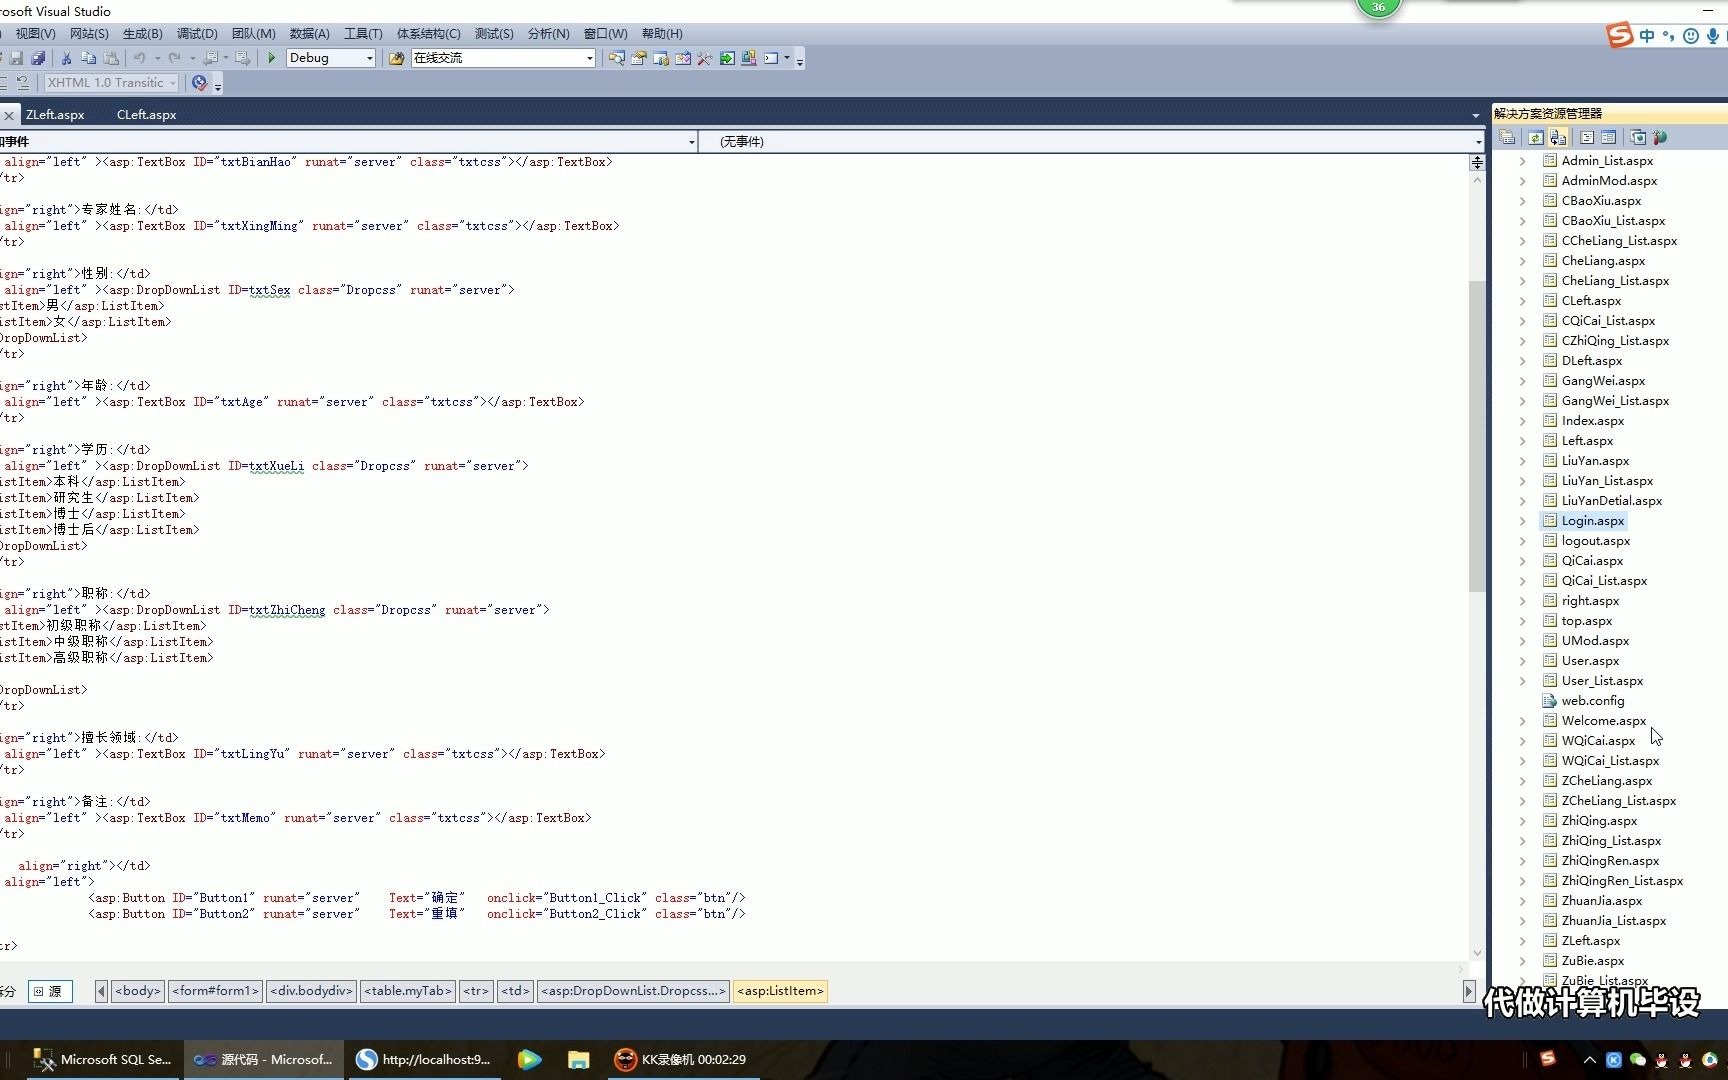Select web.config in Solution Explorer
This screenshot has width=1728, height=1080.
[1593, 701]
